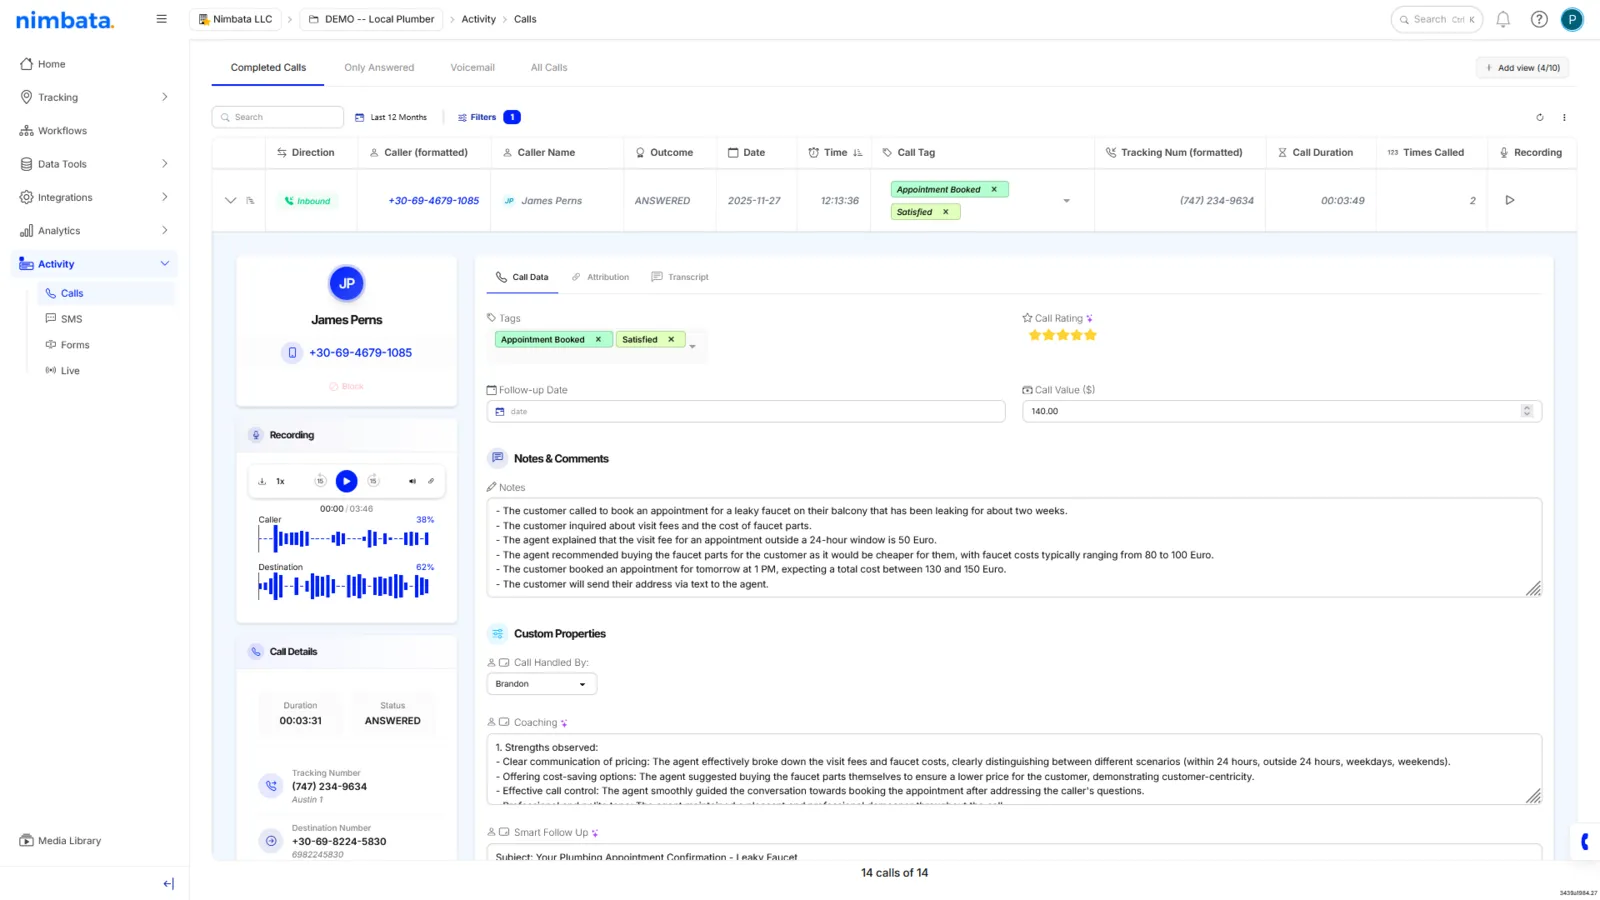The image size is (1600, 900).
Task: Seek in the Destination waveform
Action: pos(344,586)
